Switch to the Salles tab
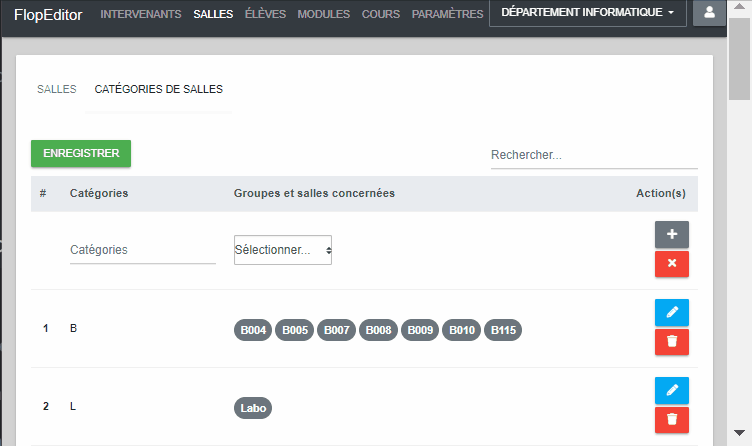Viewport: 752px width, 446px height. 57,89
